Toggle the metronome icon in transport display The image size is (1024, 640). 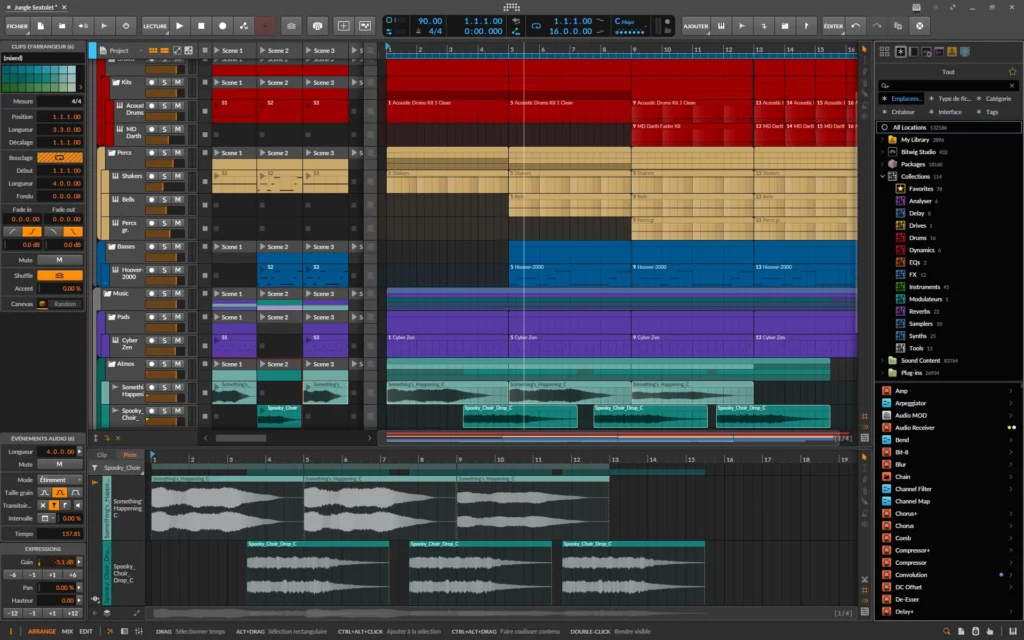[419, 31]
